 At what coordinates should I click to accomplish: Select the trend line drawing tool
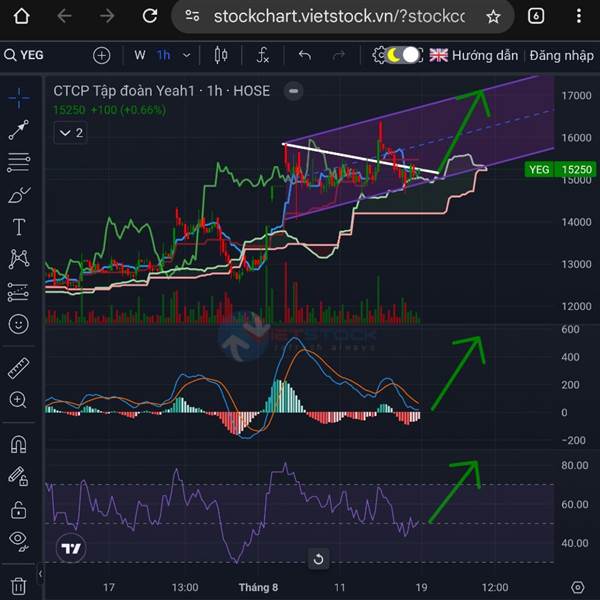pos(19,130)
